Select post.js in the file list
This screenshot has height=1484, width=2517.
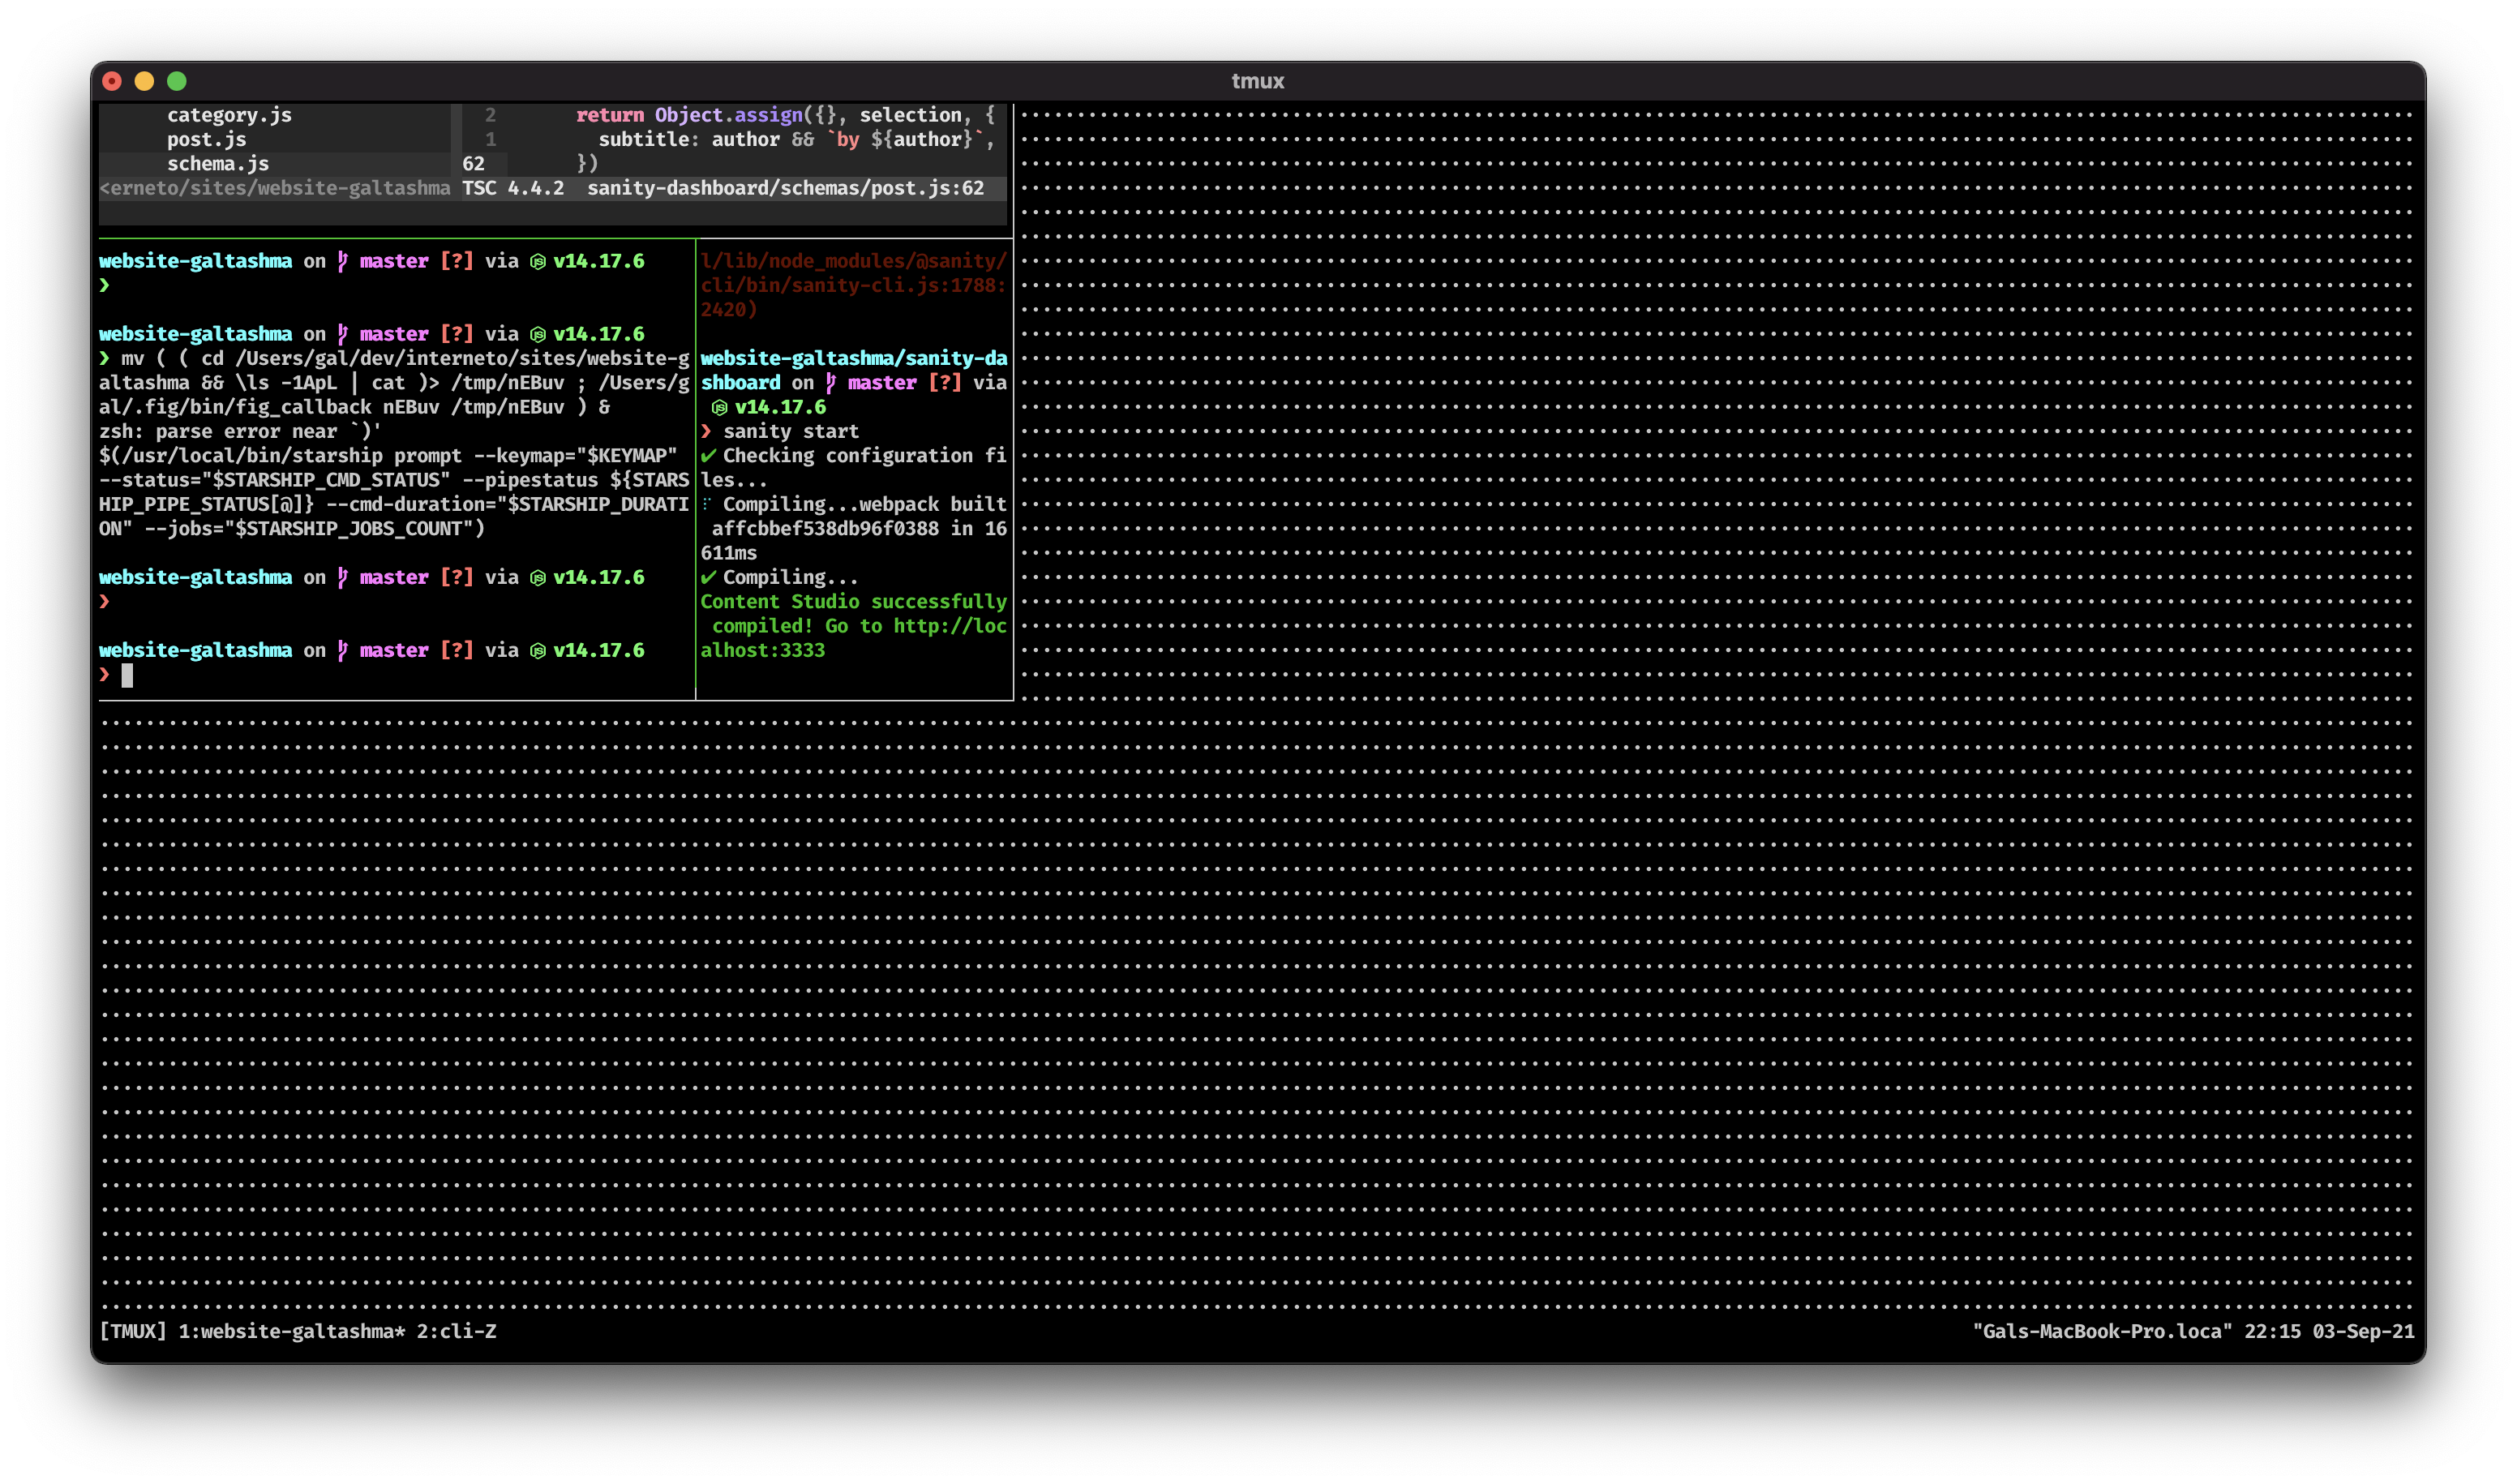click(207, 139)
